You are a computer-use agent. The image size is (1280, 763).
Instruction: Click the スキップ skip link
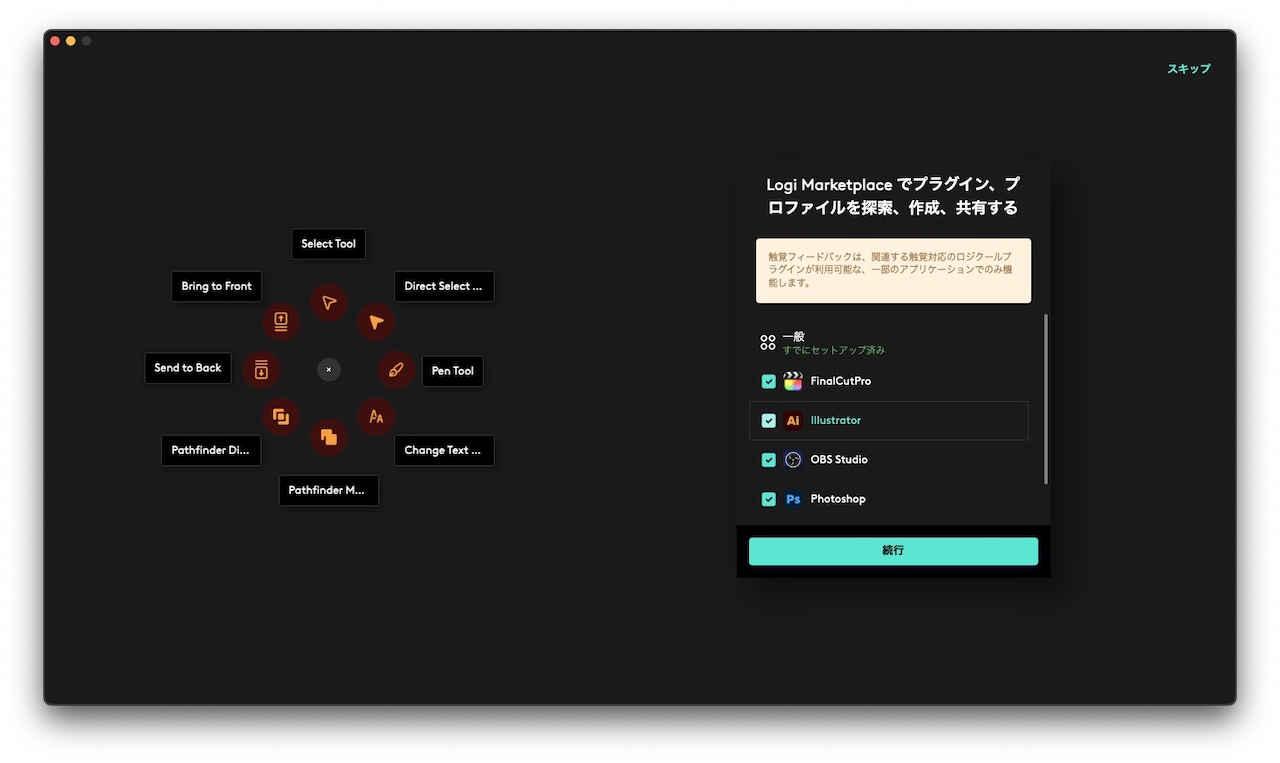1188,69
